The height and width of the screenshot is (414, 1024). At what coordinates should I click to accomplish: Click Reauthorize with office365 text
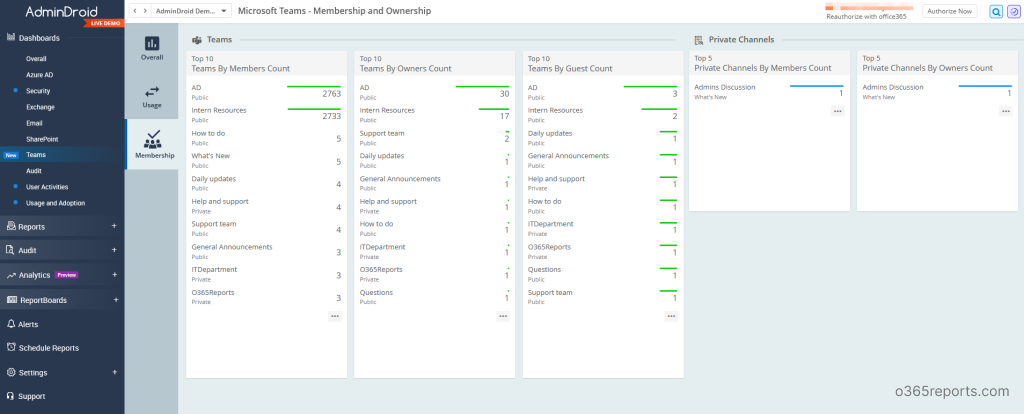click(866, 16)
